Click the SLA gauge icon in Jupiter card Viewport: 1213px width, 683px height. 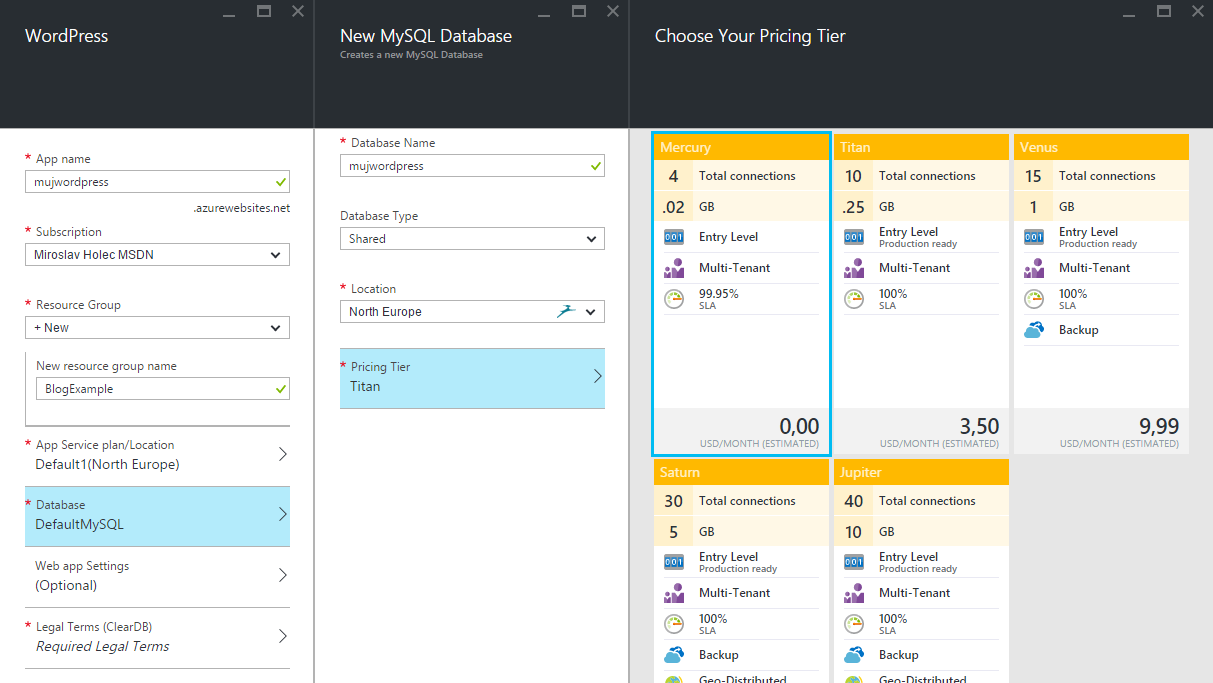[x=854, y=624]
